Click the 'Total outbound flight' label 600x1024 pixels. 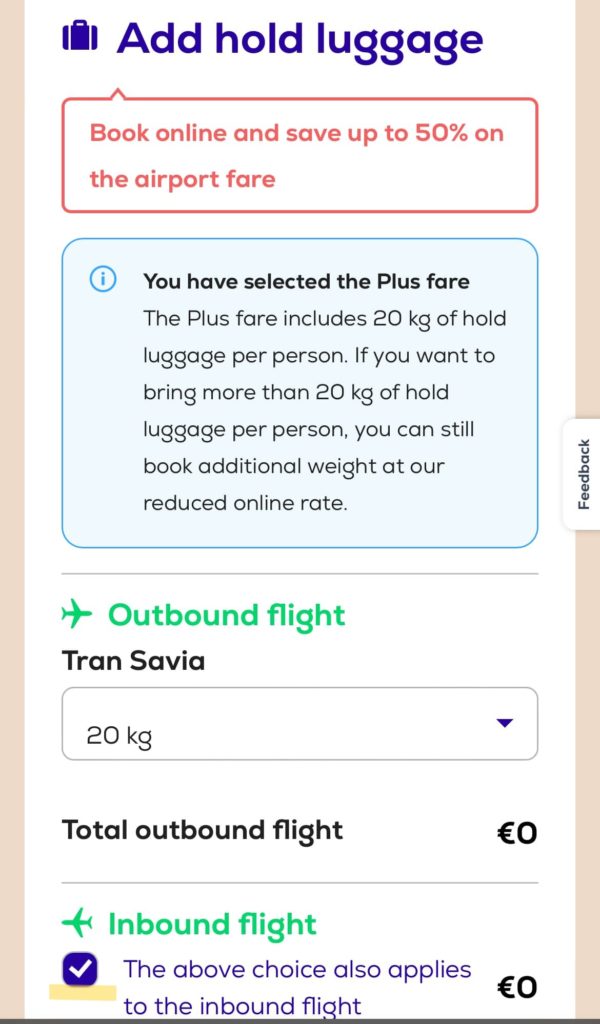coord(202,830)
